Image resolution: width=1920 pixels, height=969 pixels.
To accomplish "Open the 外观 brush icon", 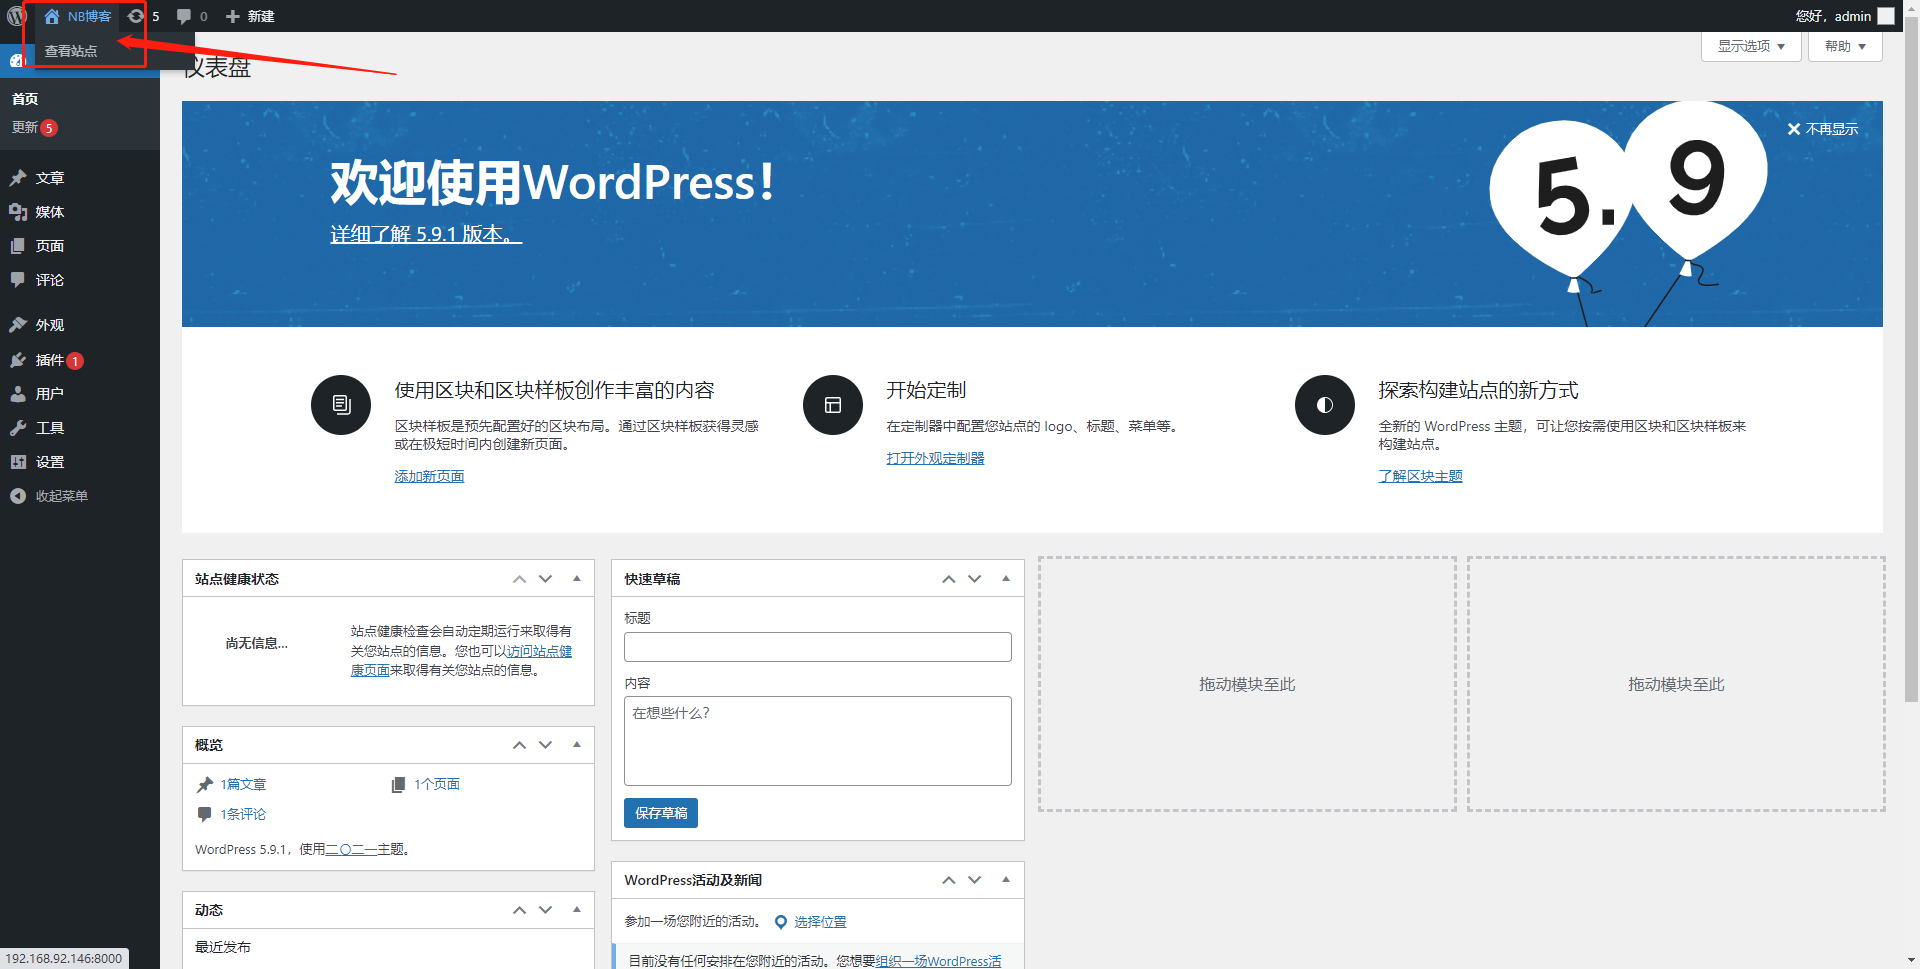I will click(x=18, y=325).
